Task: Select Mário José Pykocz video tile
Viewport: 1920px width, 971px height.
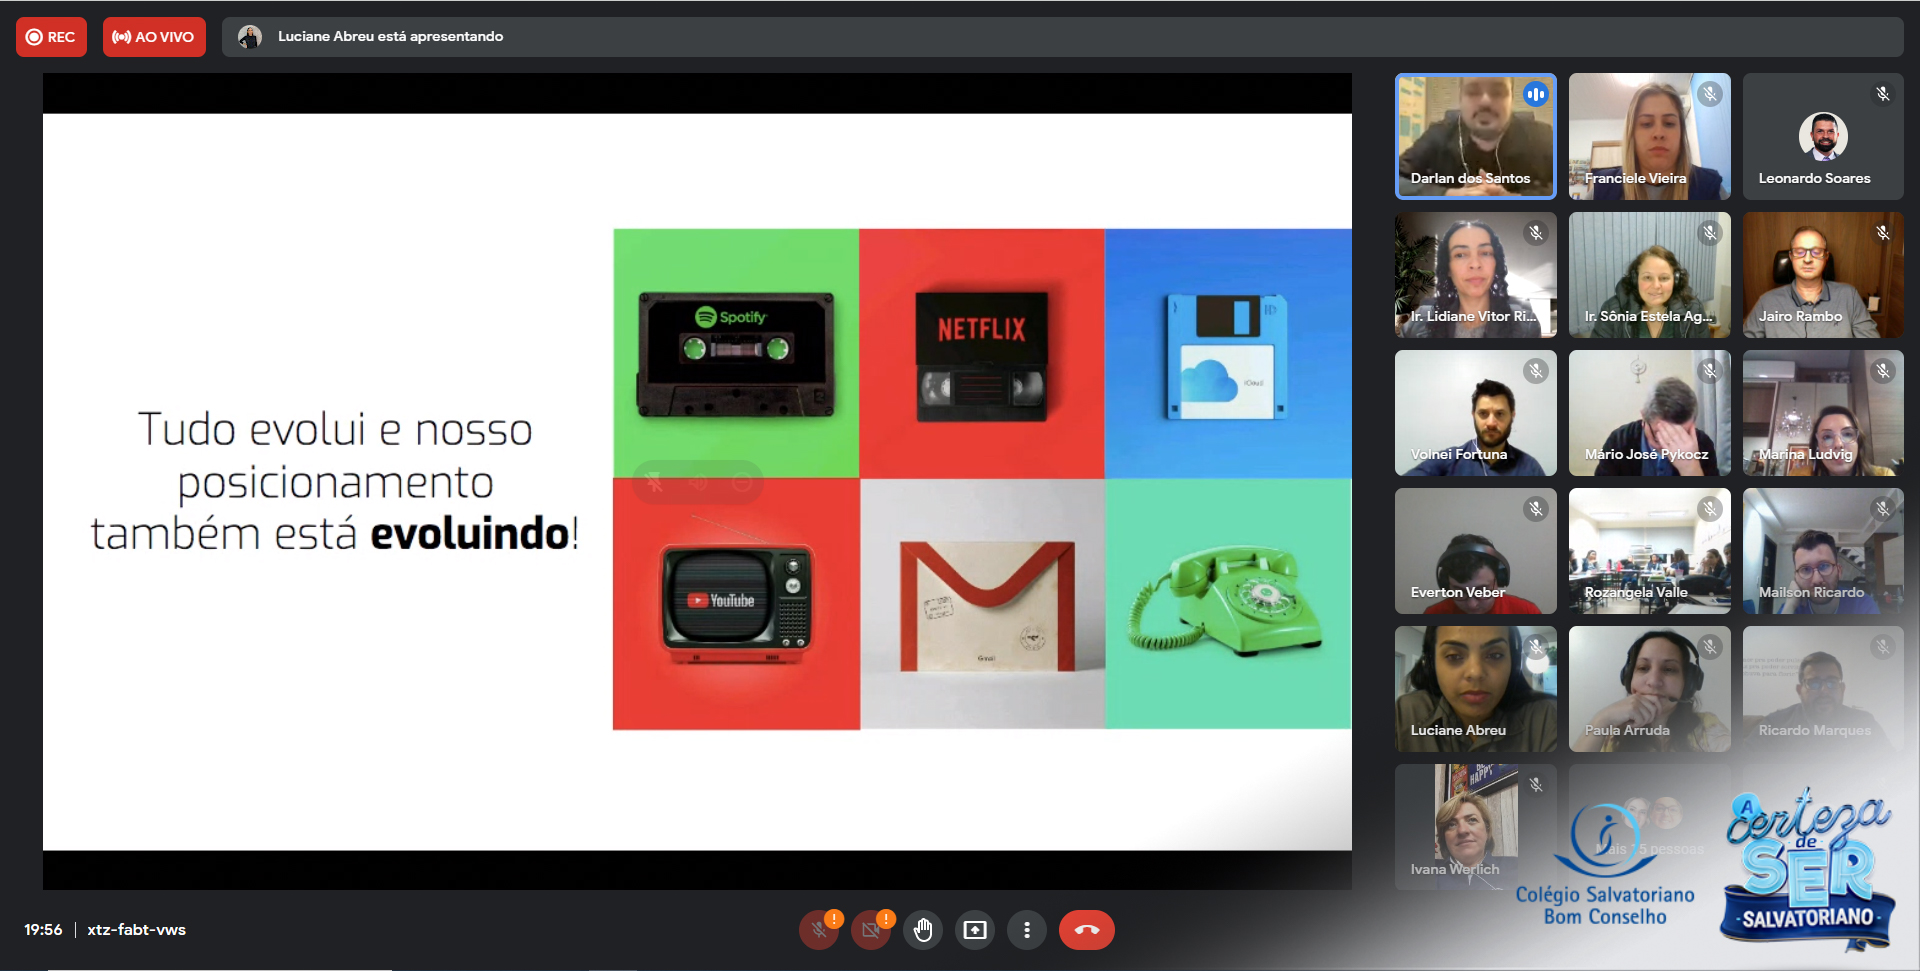Action: [x=1650, y=413]
